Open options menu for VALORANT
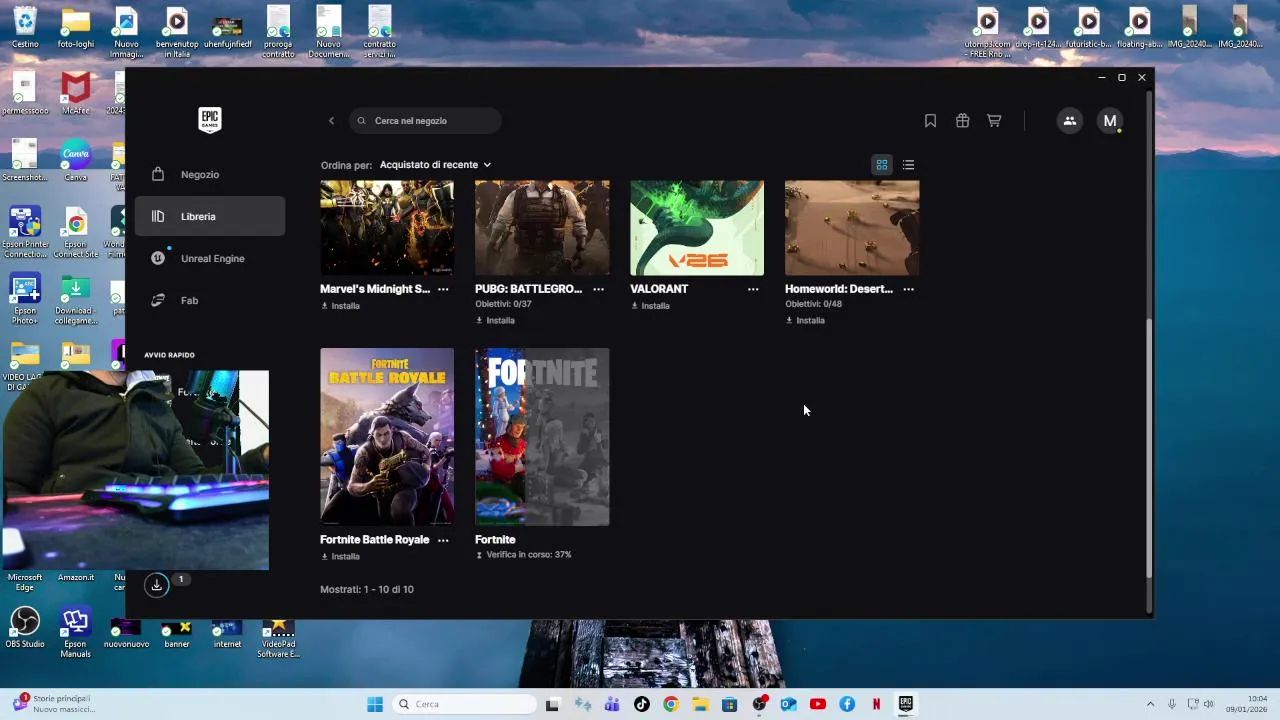Screen dimensions: 1280x720 753,289
